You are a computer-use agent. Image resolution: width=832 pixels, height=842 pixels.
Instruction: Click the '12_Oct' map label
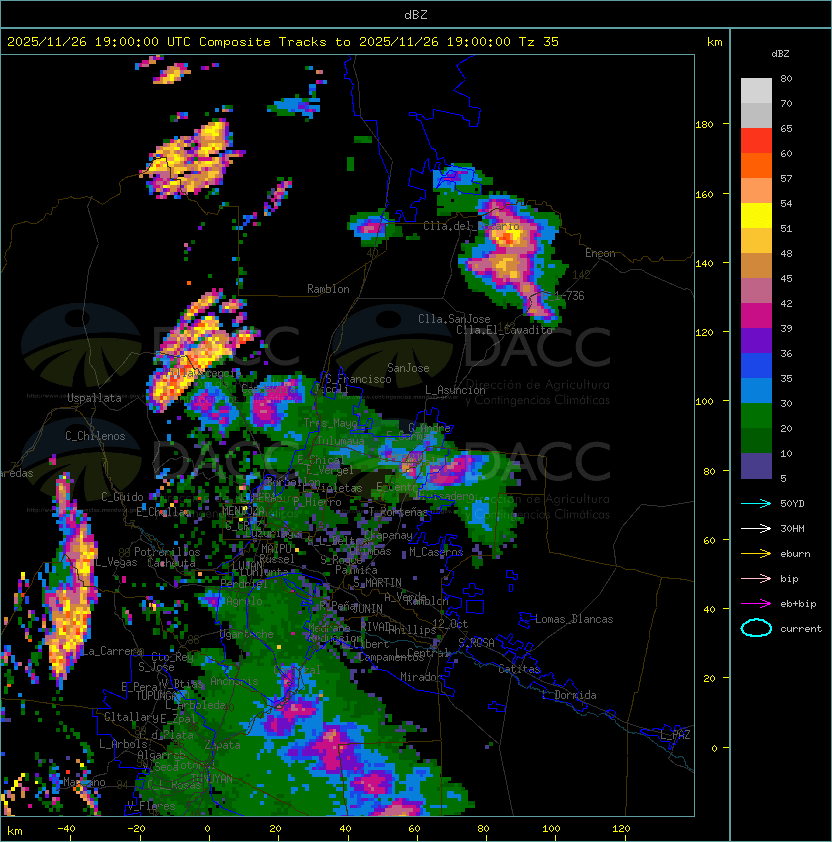(450, 624)
